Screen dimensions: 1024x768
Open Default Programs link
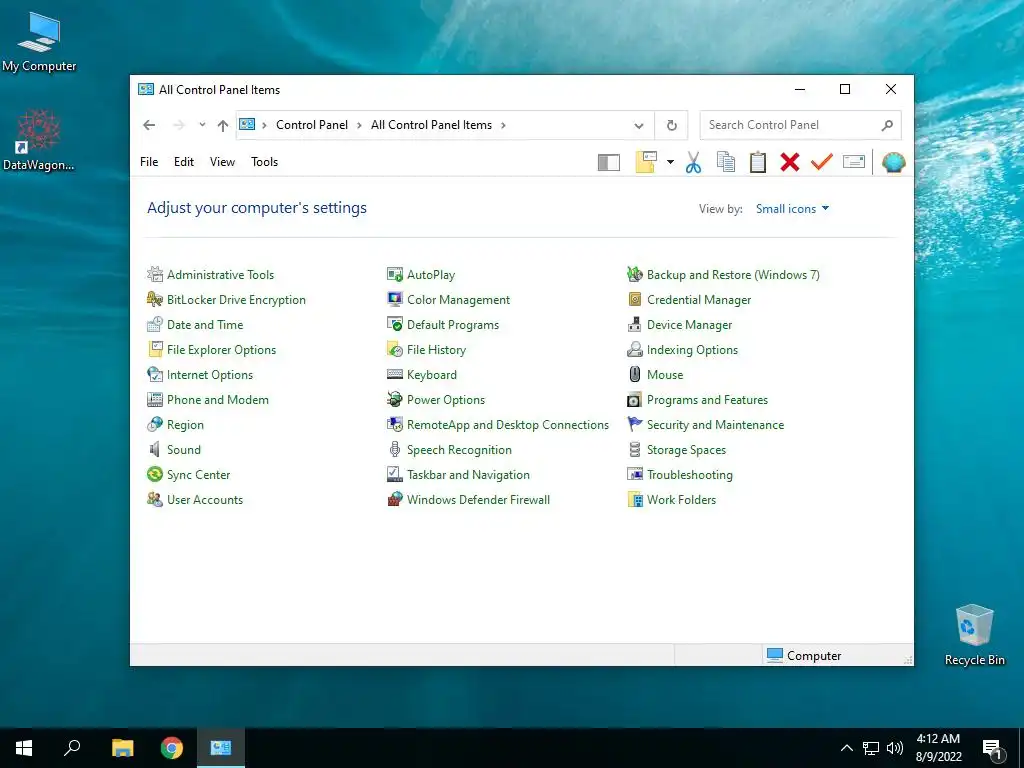453,325
